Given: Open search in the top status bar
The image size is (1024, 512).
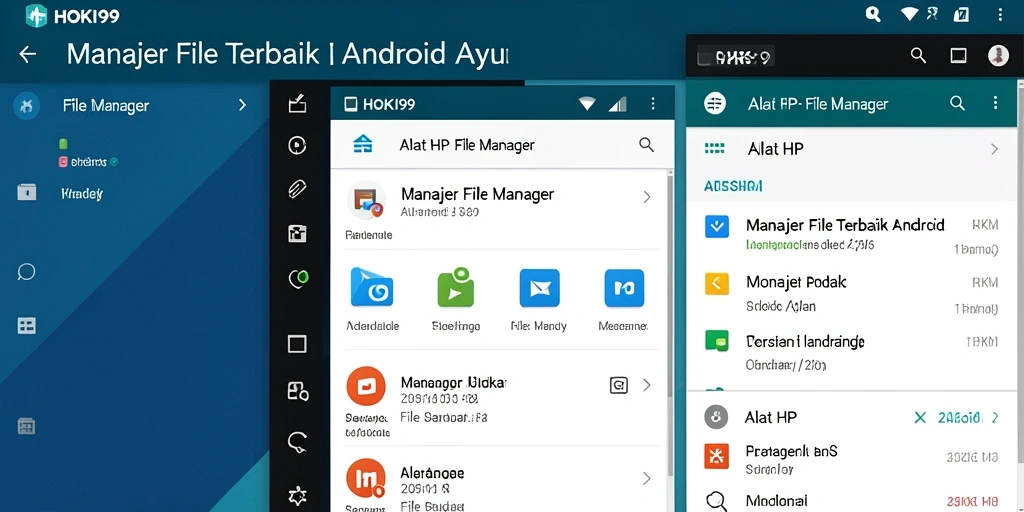Looking at the screenshot, I should click(873, 14).
